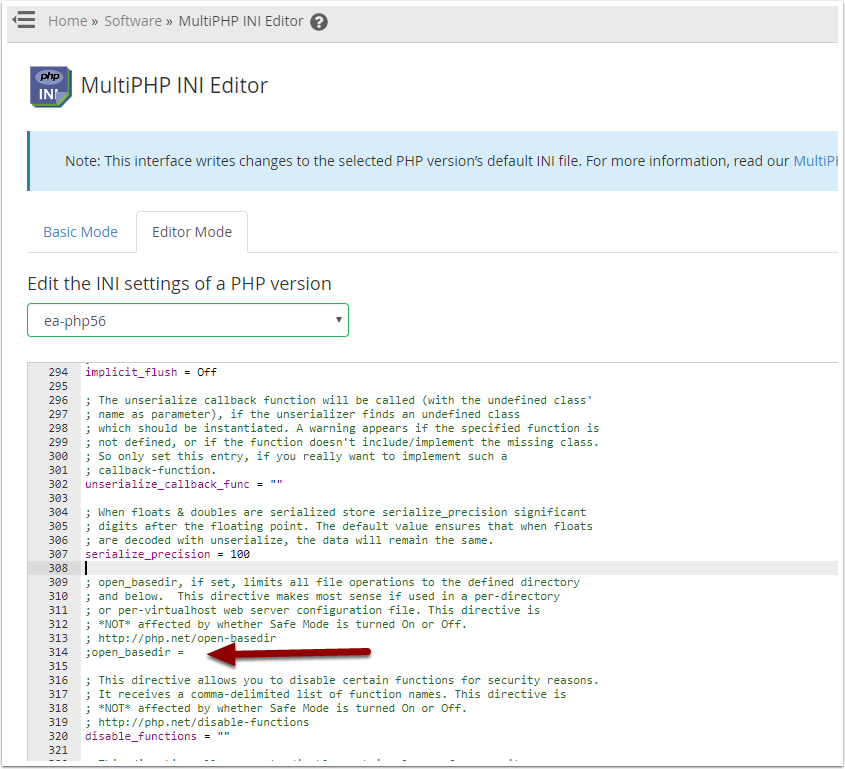Viewport: 845px width, 769px height.
Task: Click the '; http://php.net/open-basedir' comment line
Action: 181,639
